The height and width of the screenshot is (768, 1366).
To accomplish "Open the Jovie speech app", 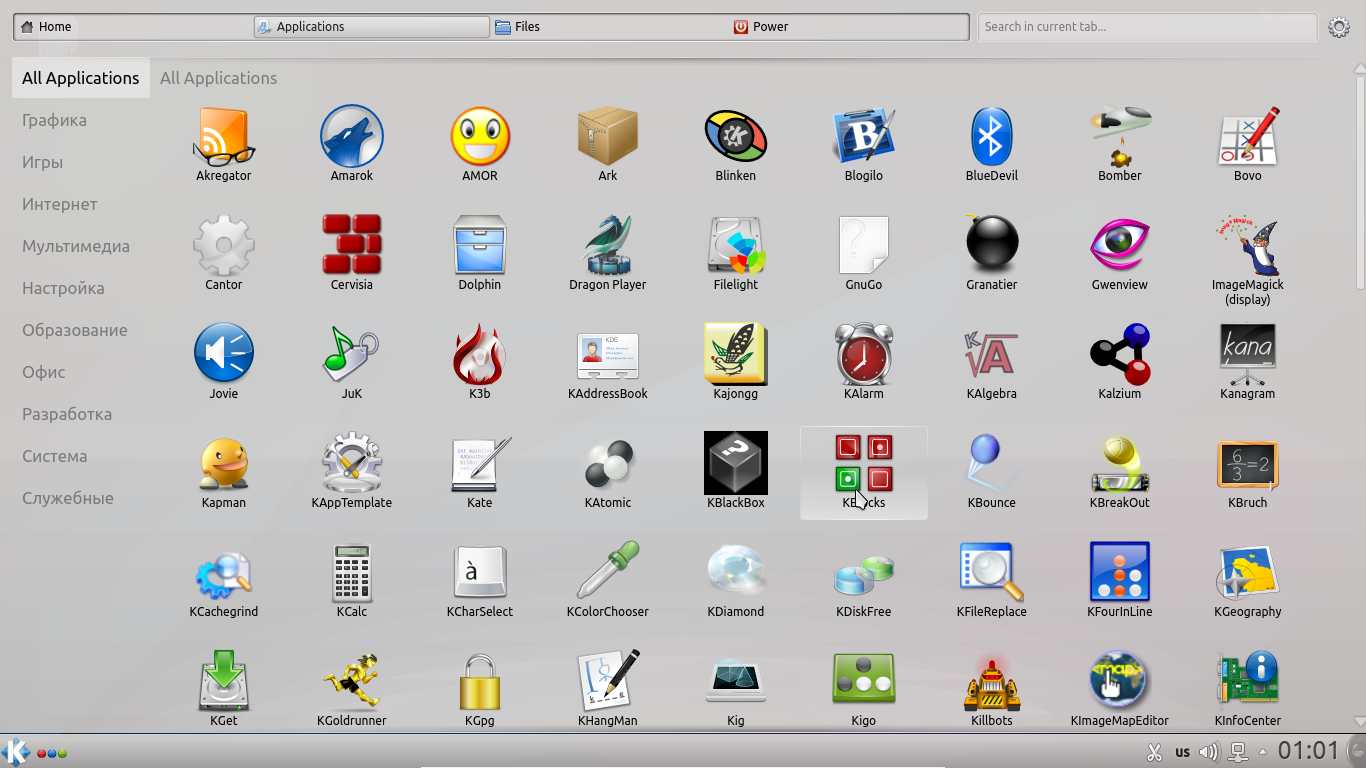I will [x=224, y=363].
